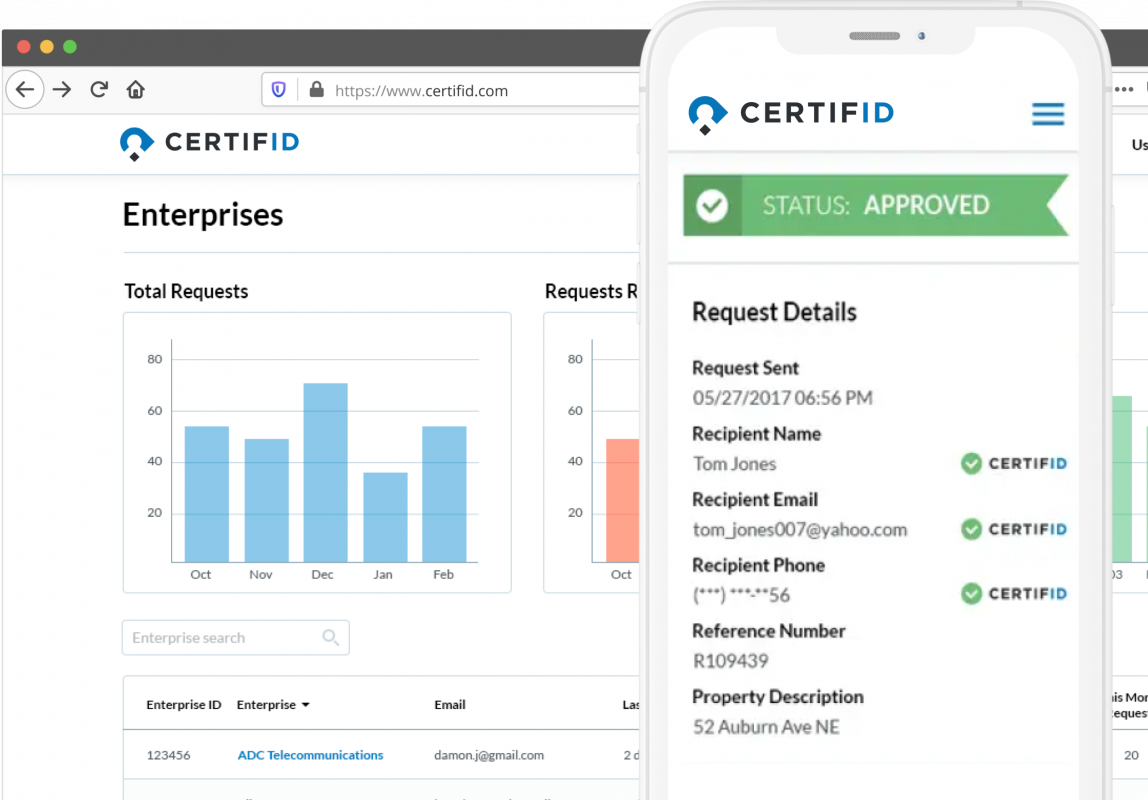Open the ADC Telecommunications link
The width and height of the screenshot is (1148, 800).
[310, 755]
